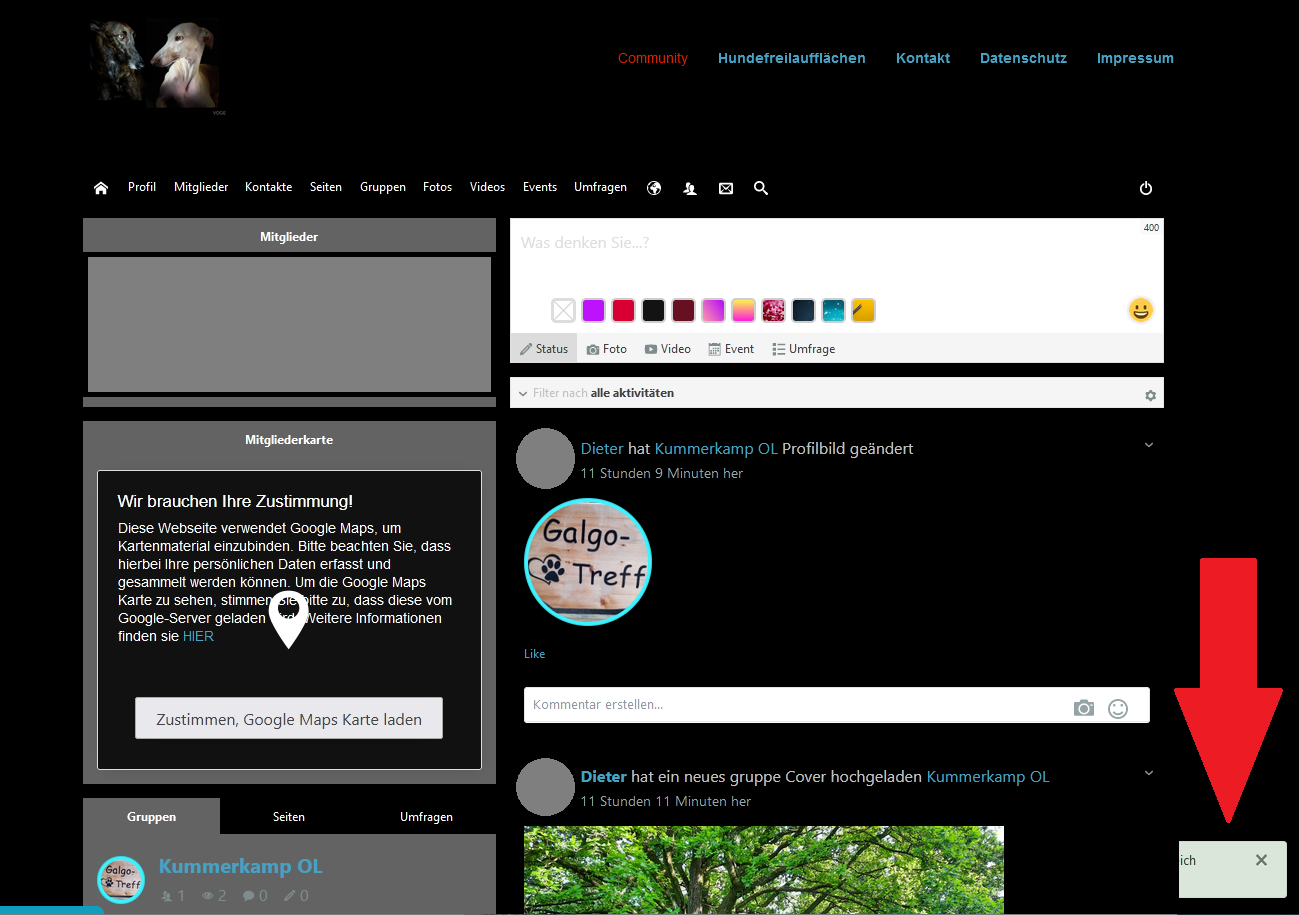Screen dimensions: 1299x915
Task: Click the search magnifier icon
Action: click(761, 188)
